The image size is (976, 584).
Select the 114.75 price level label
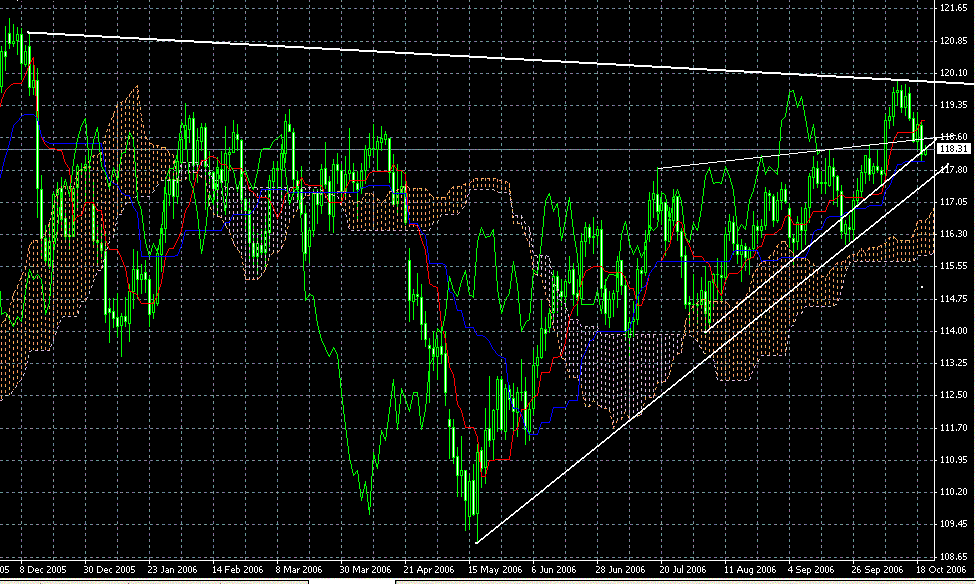[x=953, y=299]
